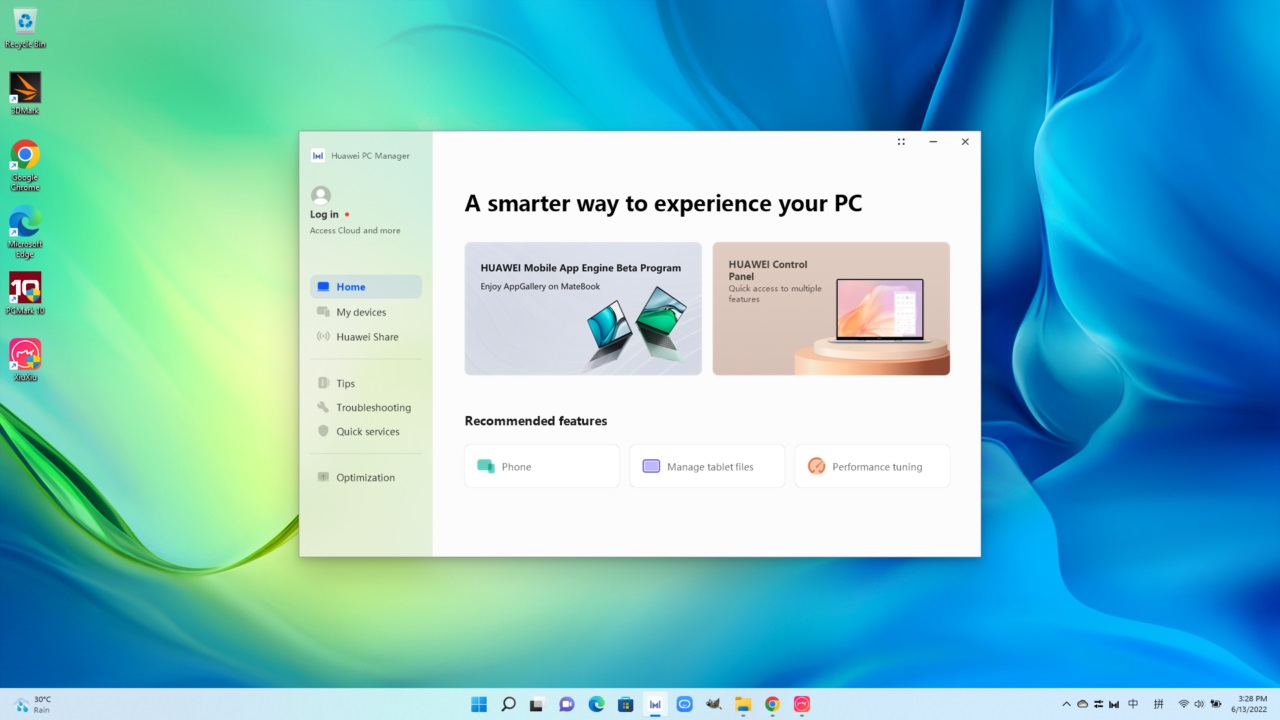Open Microsoft Edge from taskbar
Viewport: 1280px width, 720px height.
point(596,704)
